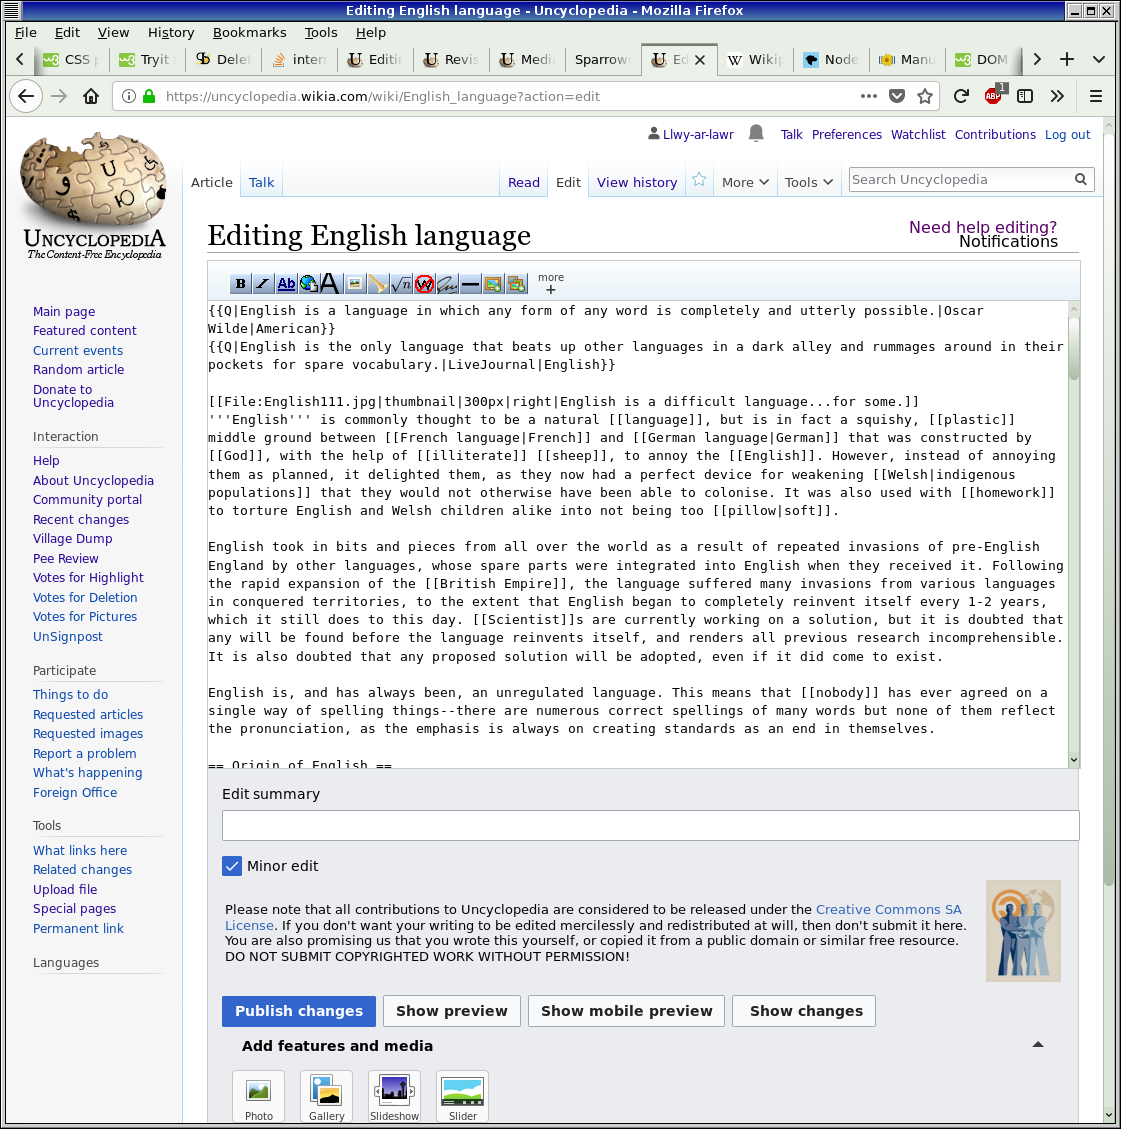This screenshot has height=1129, width=1121.
Task: Click the Edit summary text field
Action: pyautogui.click(x=650, y=825)
